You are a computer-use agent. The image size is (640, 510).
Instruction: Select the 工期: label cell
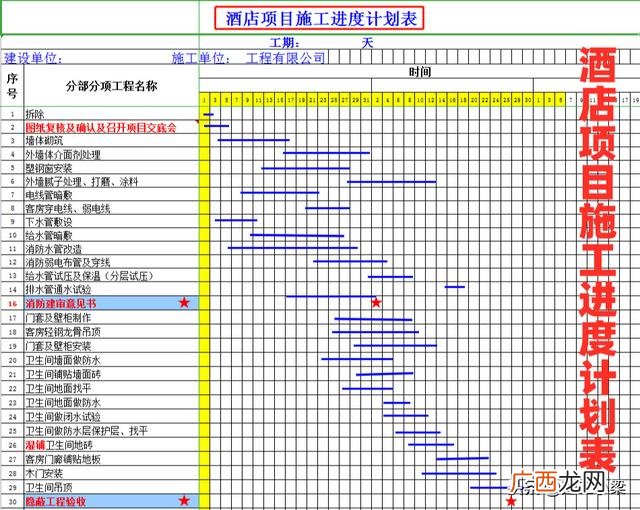coord(285,43)
